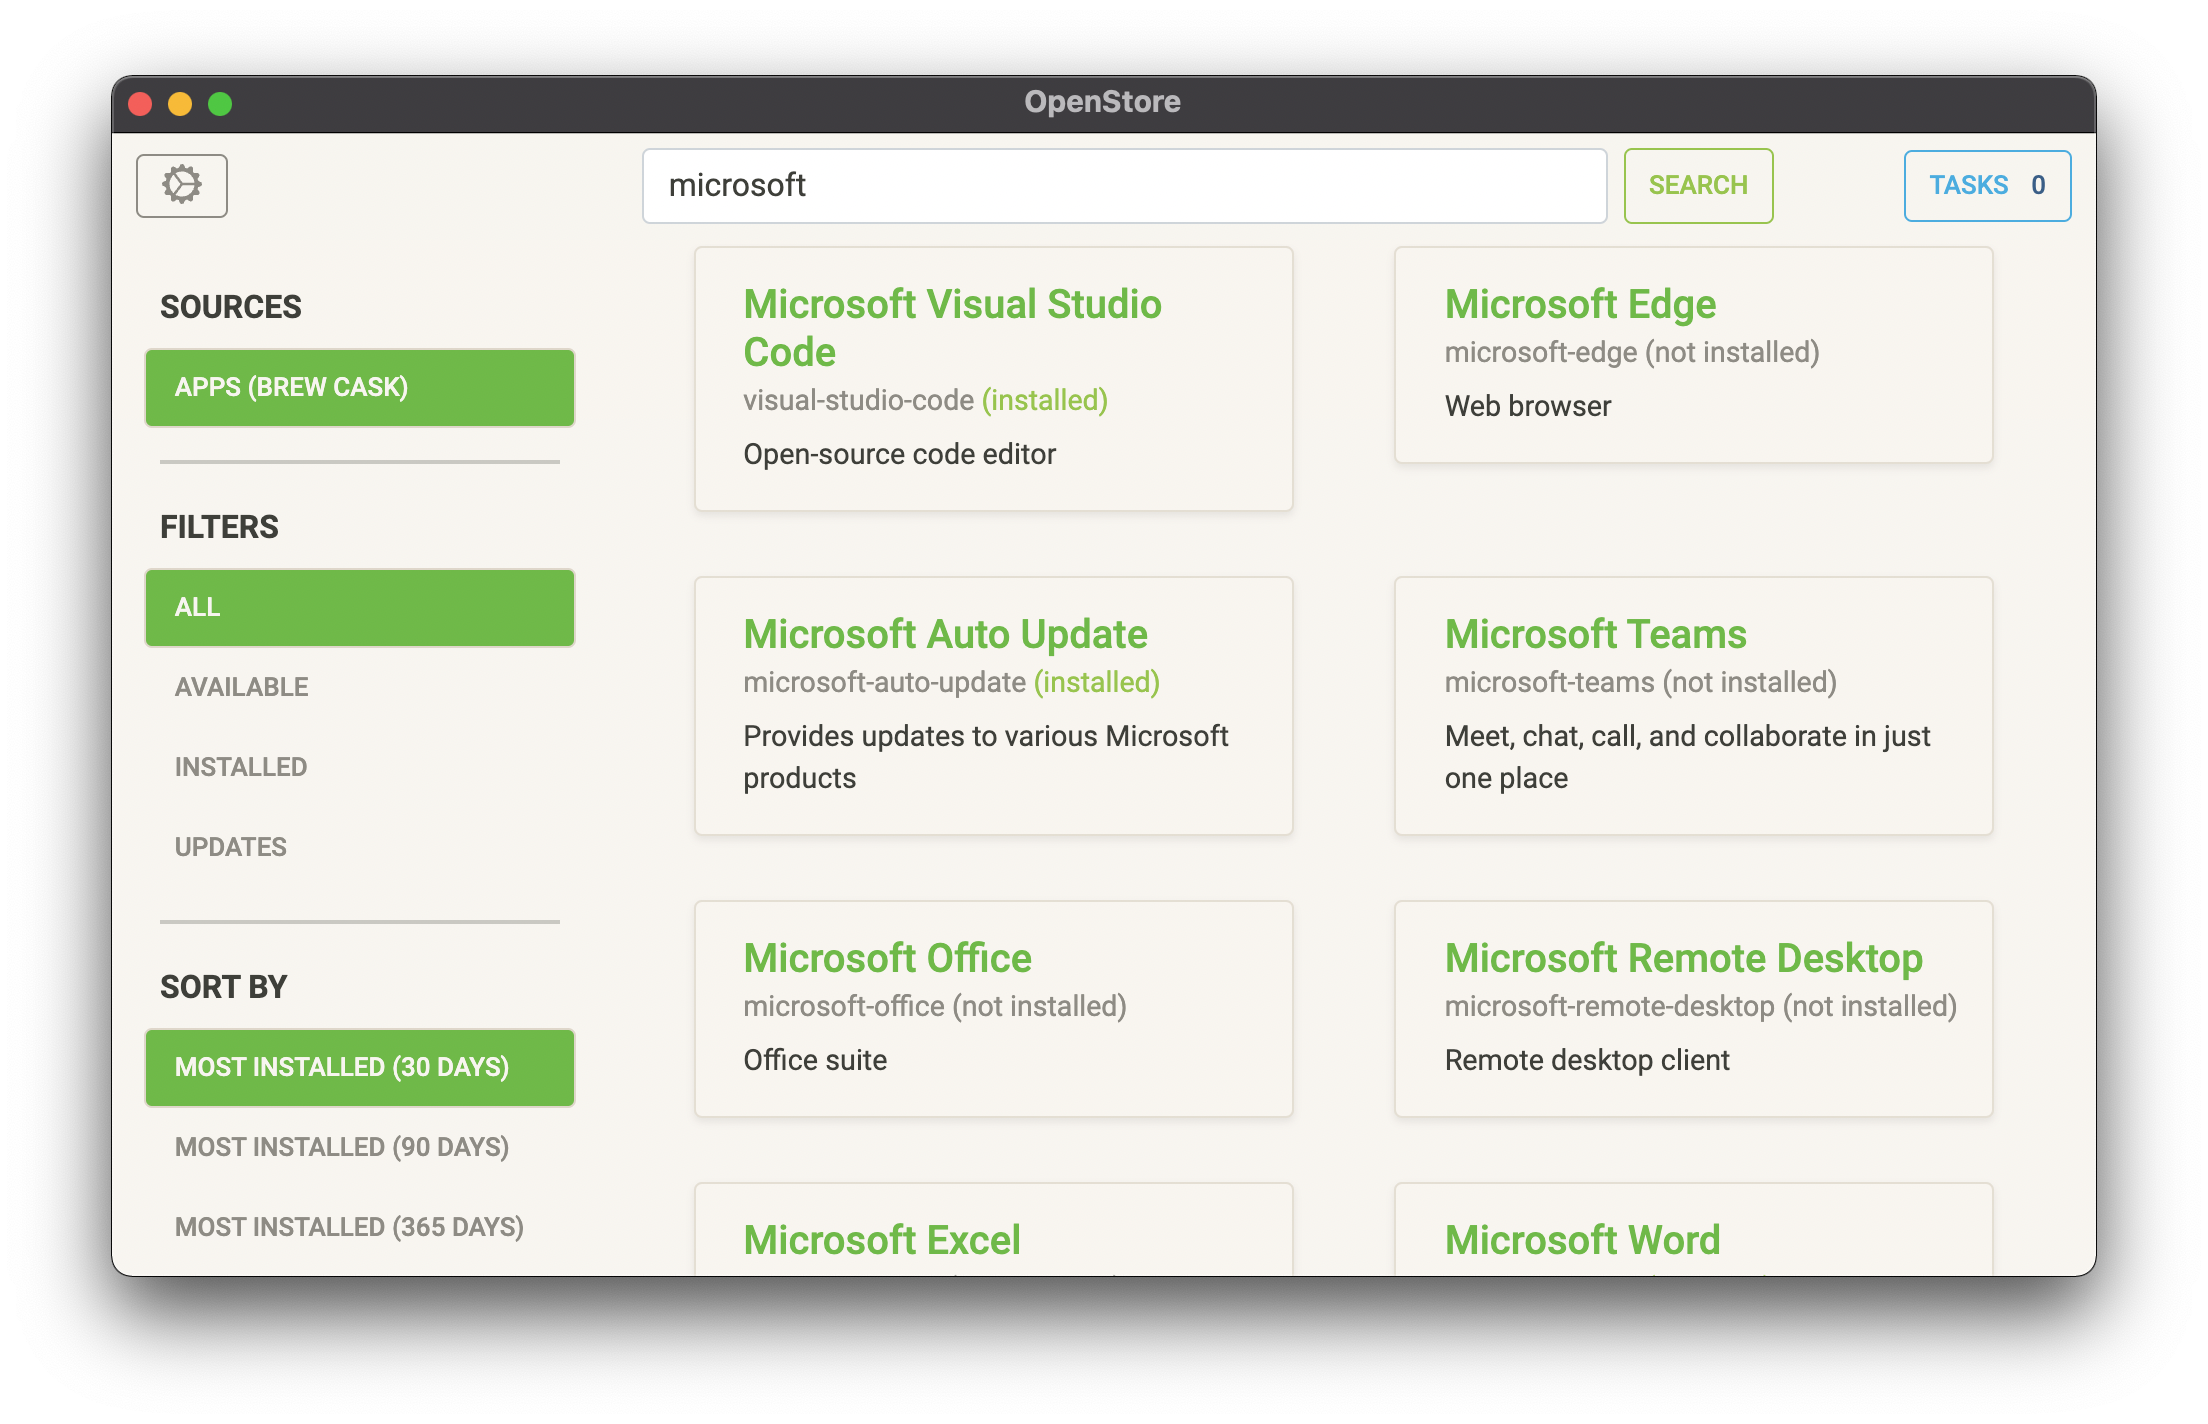This screenshot has height=1424, width=2208.
Task: Open the TASKS panel button
Action: [x=1986, y=186]
